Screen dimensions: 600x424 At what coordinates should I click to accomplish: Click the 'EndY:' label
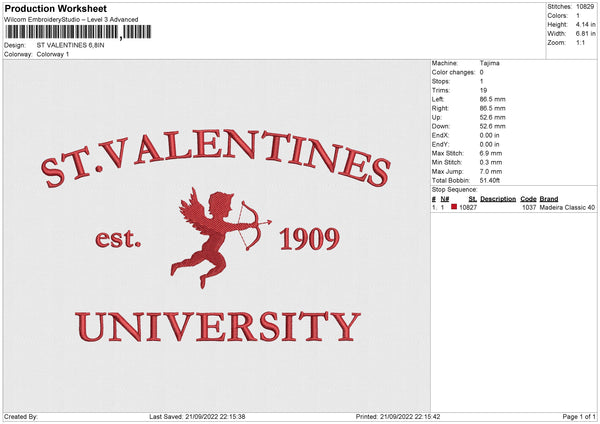point(440,144)
